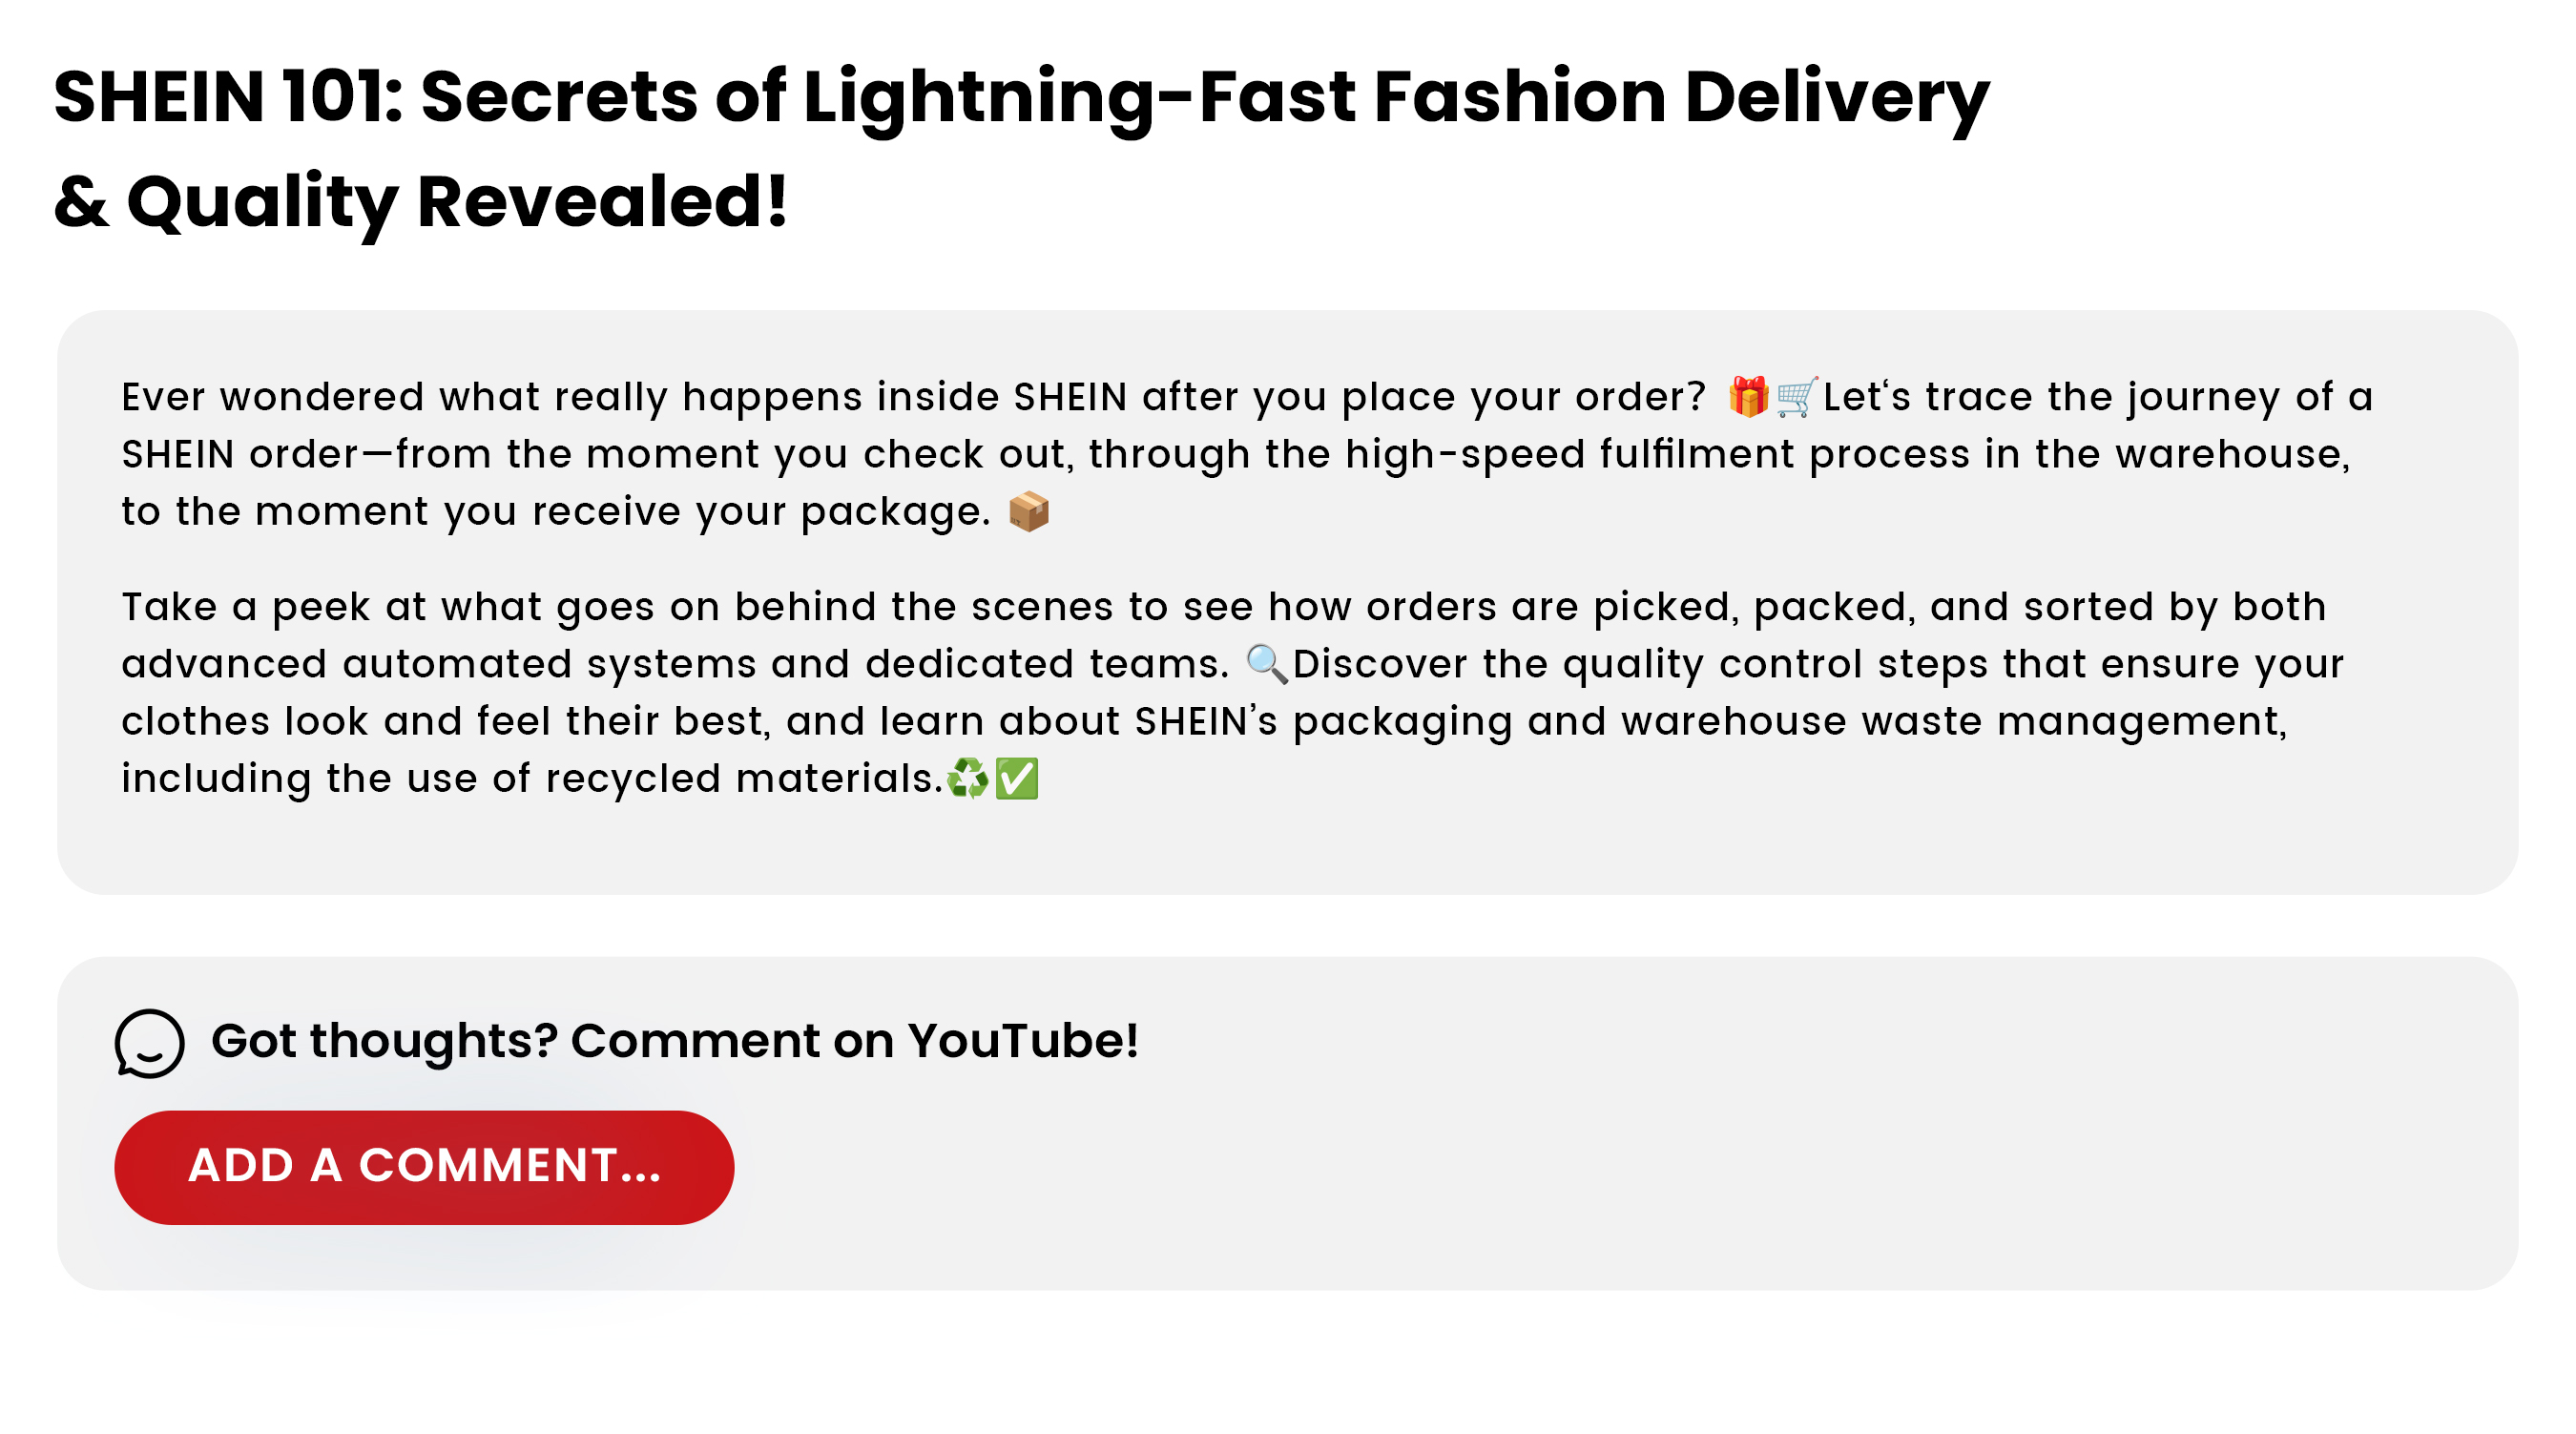Click 'Lightning-Fast' in the headline
Viewport: 2576px width, 1434px height.
[1078, 97]
